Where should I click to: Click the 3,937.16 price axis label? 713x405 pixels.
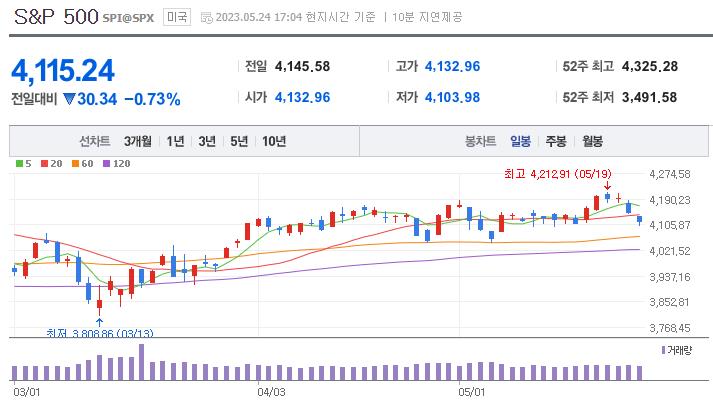pyautogui.click(x=670, y=277)
